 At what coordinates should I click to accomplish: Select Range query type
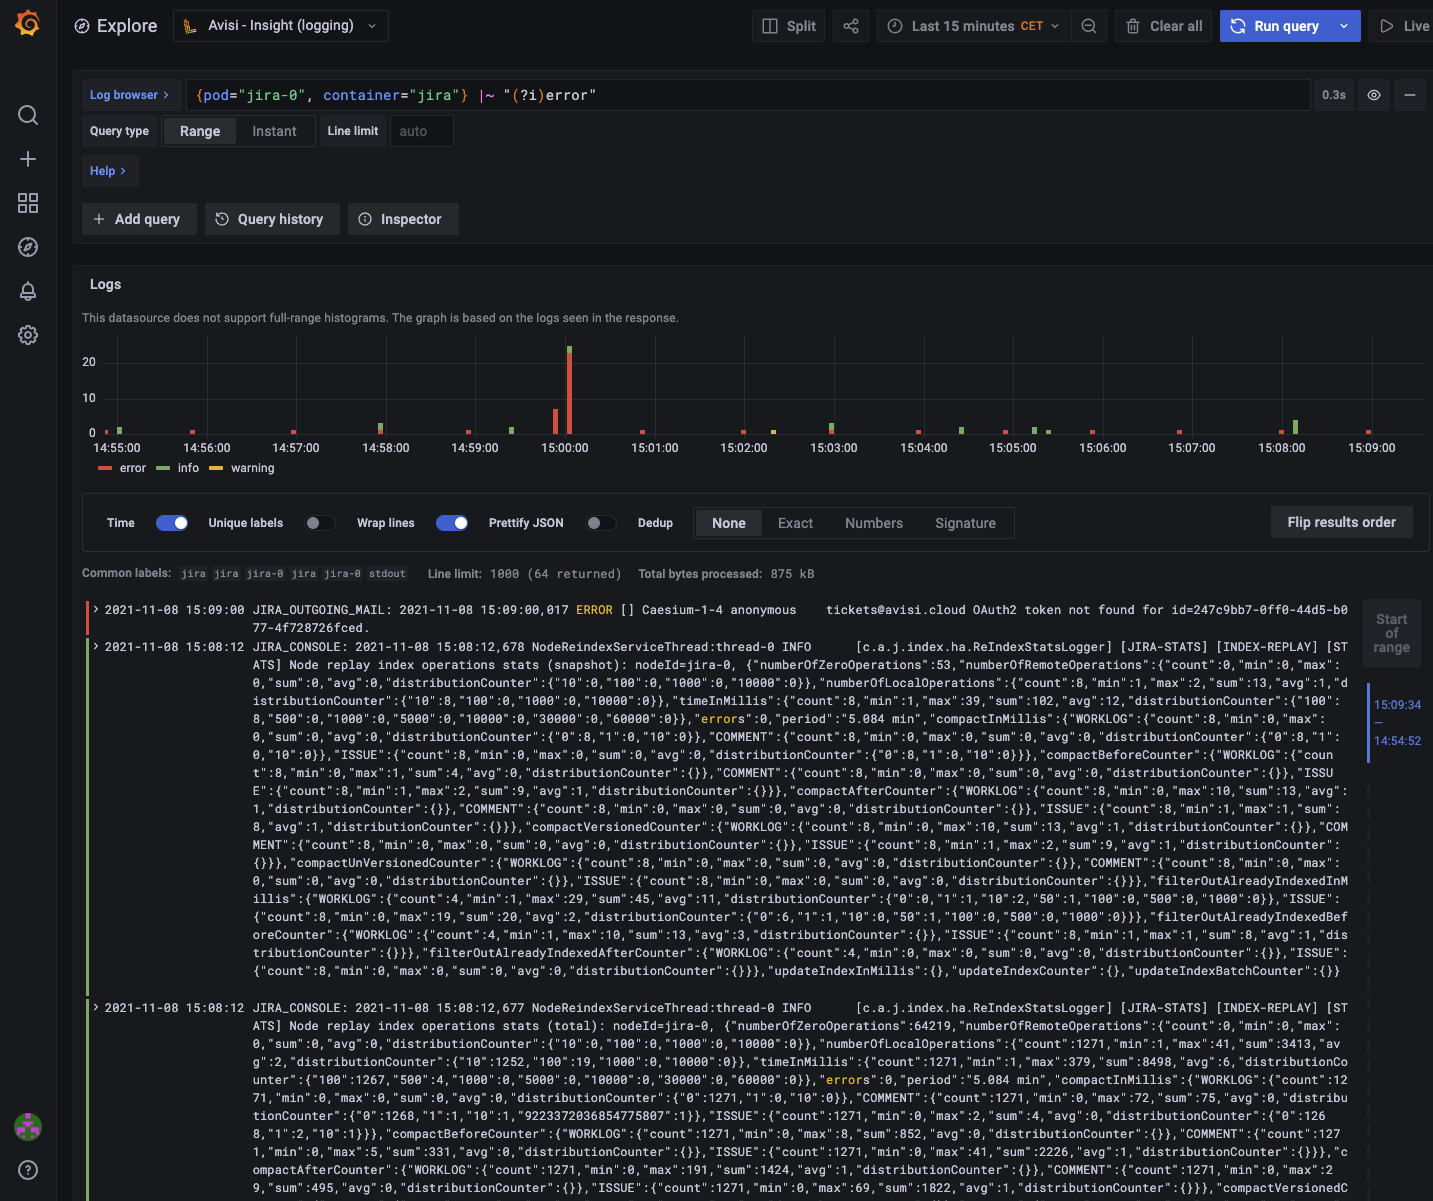200,131
